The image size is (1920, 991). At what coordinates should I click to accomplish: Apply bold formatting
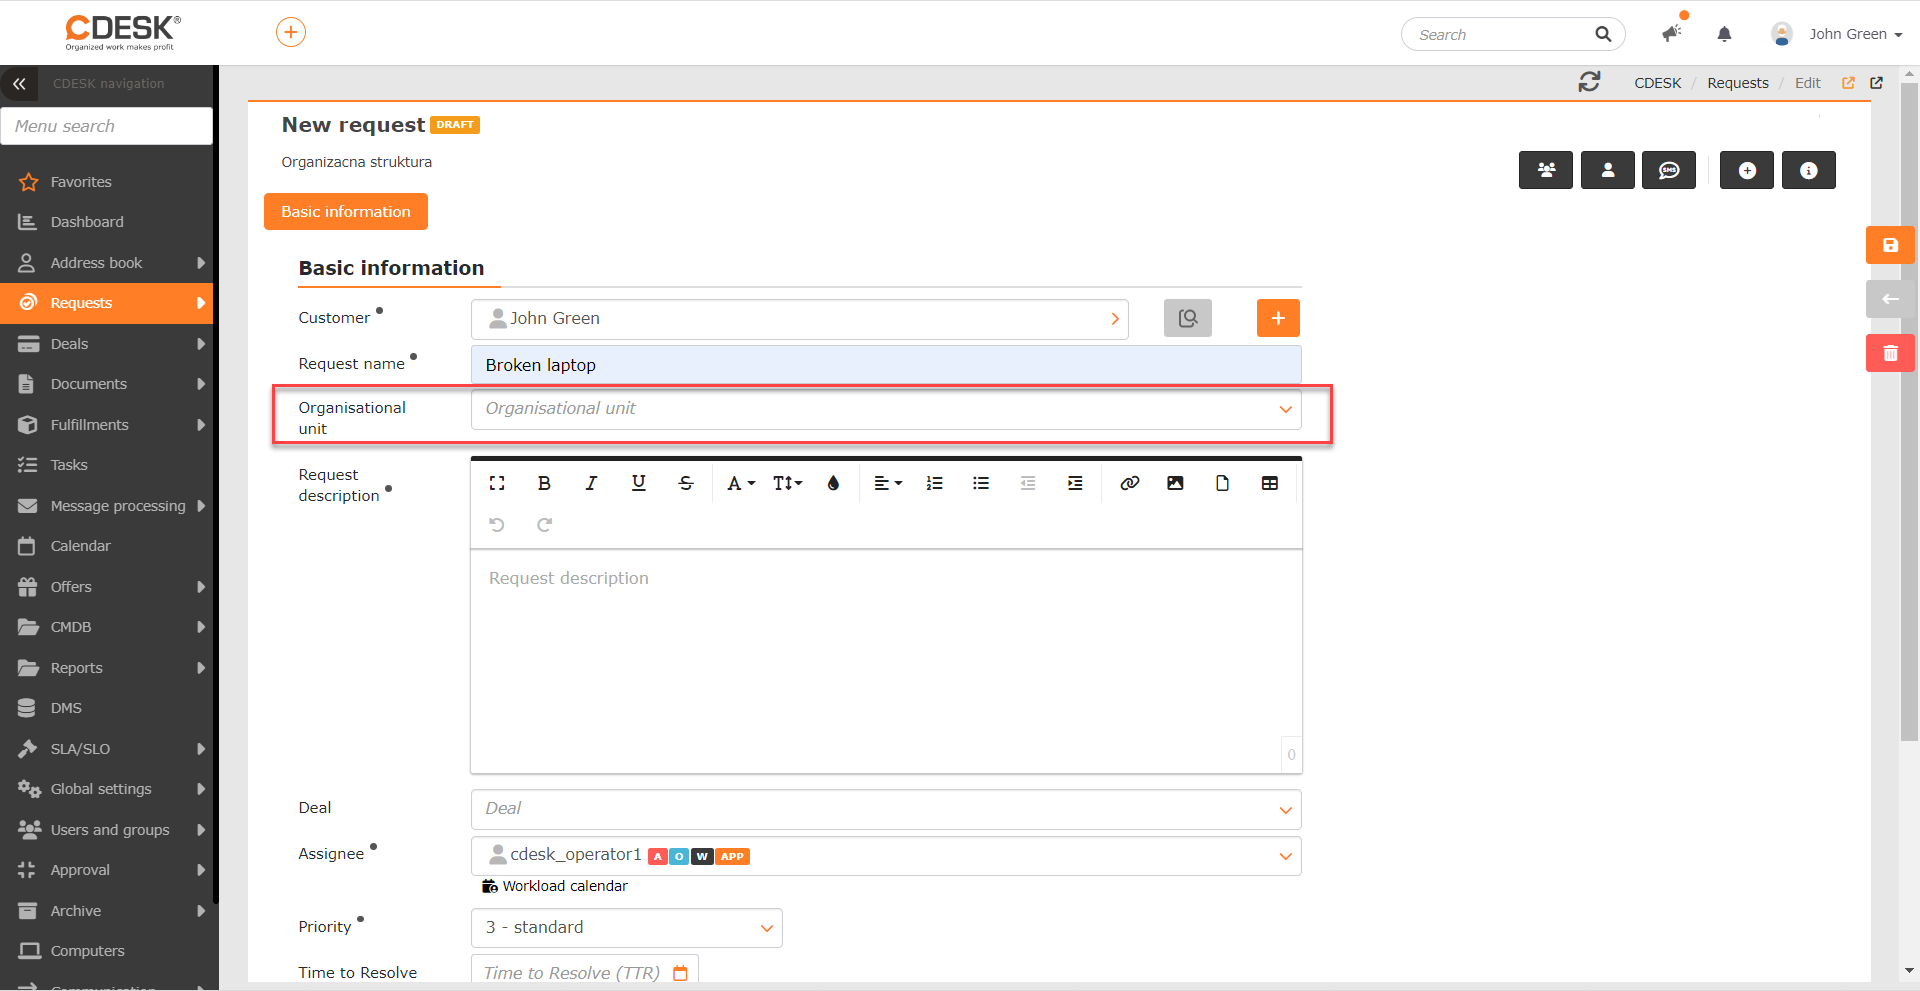tap(544, 483)
